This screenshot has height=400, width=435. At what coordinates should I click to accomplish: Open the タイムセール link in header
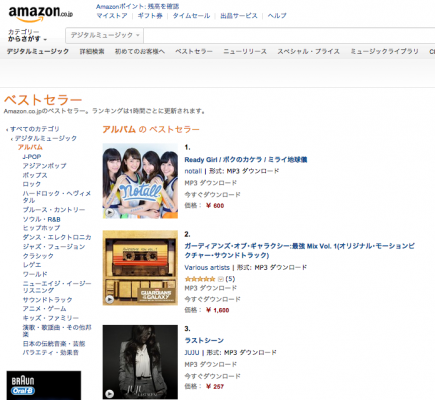point(191,16)
